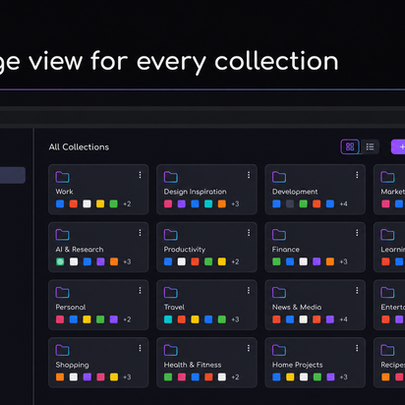Viewport: 405px width, 405px height.
Task: Open the Work collection folder icon
Action: pyautogui.click(x=62, y=177)
